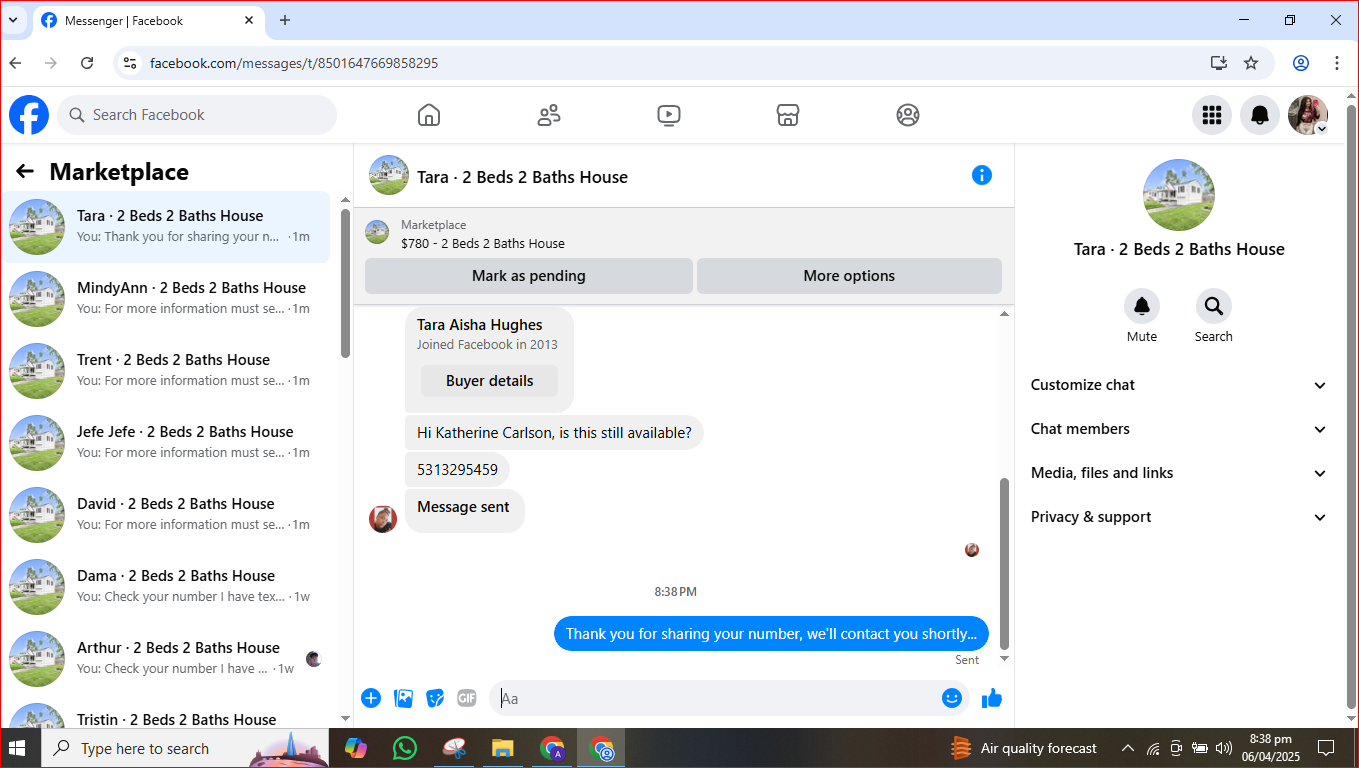
Task: Click the sent Thank you message bubble
Action: (x=771, y=633)
